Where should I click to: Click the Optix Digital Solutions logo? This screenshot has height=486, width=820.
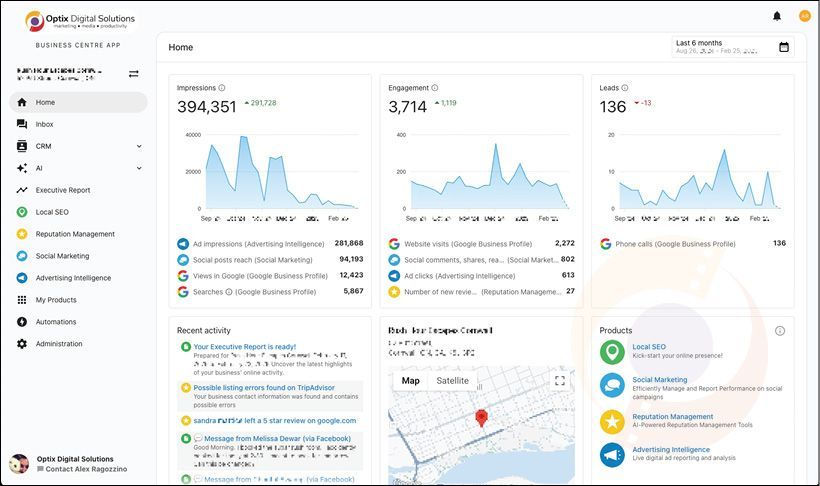point(80,21)
